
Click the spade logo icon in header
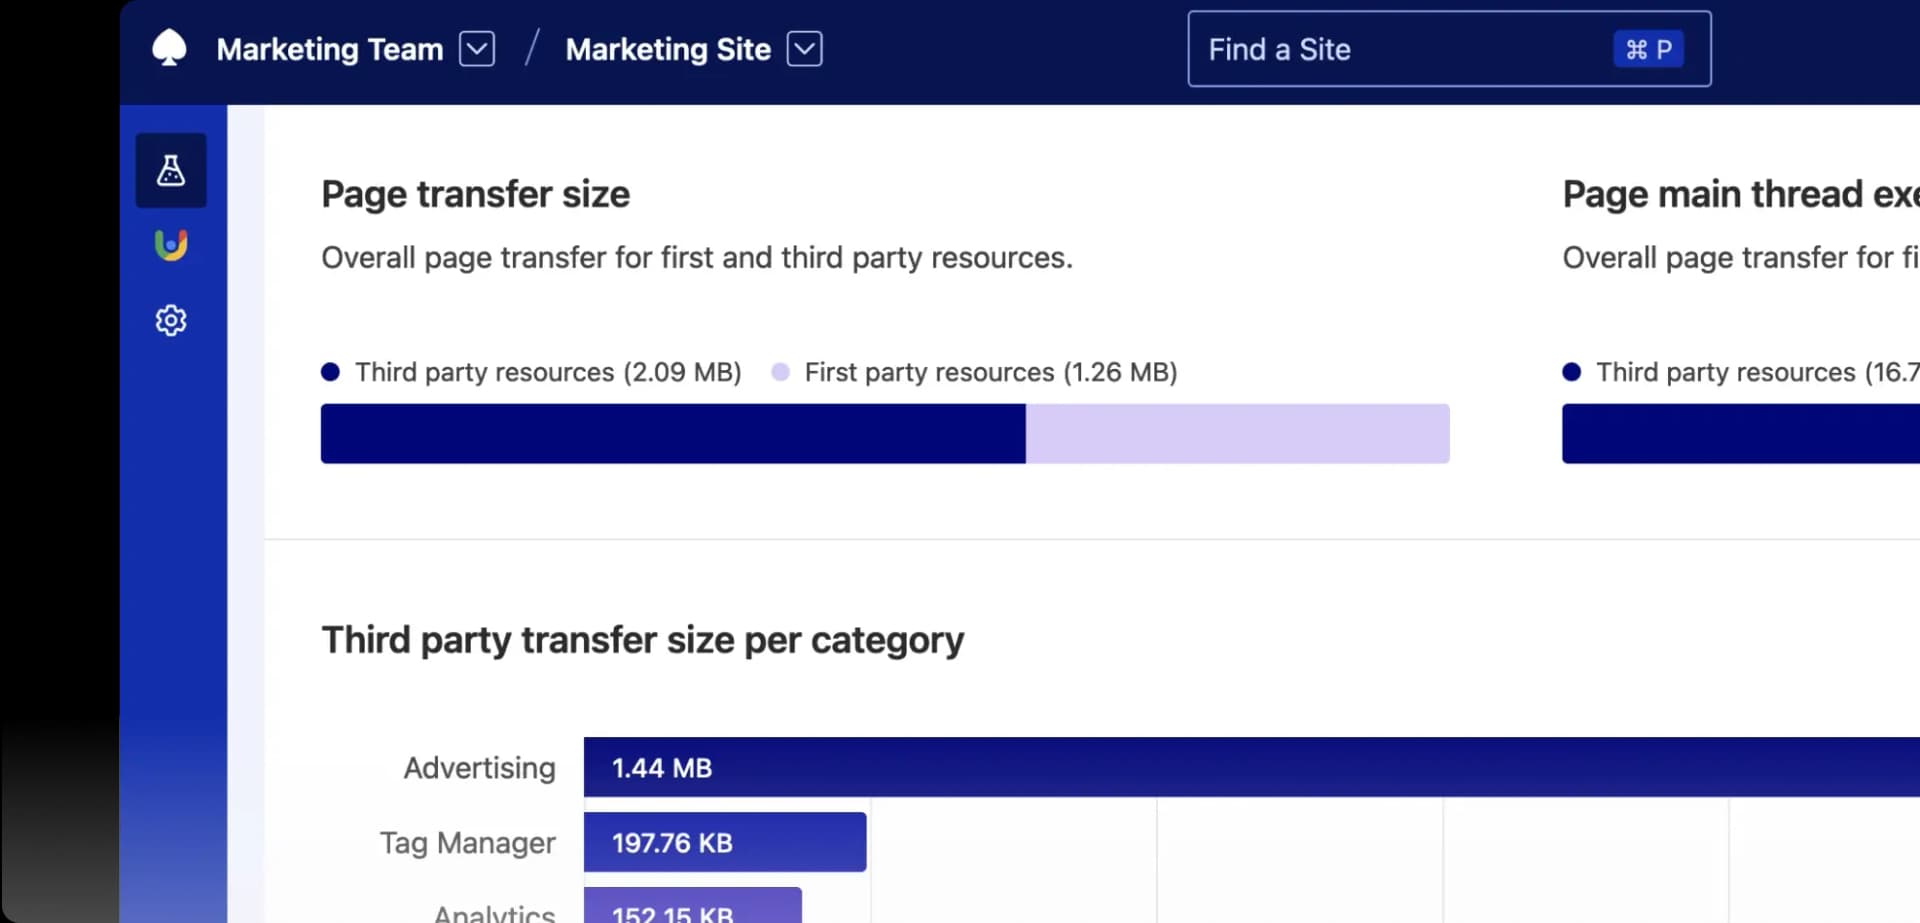[x=169, y=48]
